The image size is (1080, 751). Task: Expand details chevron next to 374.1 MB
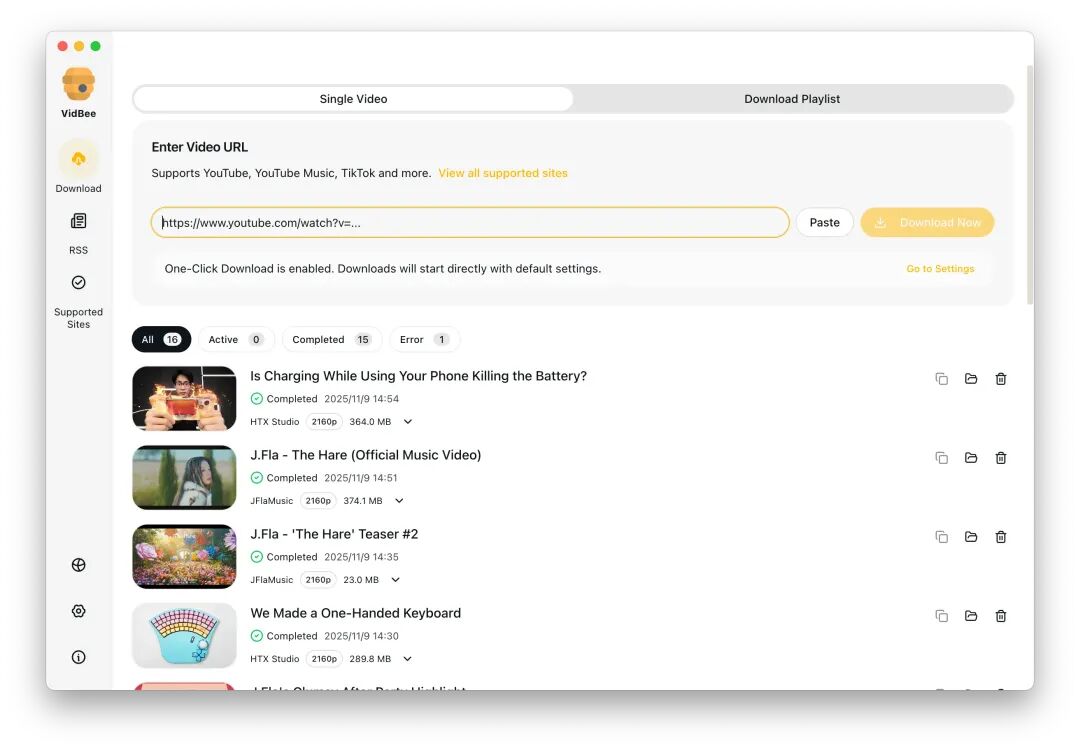[399, 501]
